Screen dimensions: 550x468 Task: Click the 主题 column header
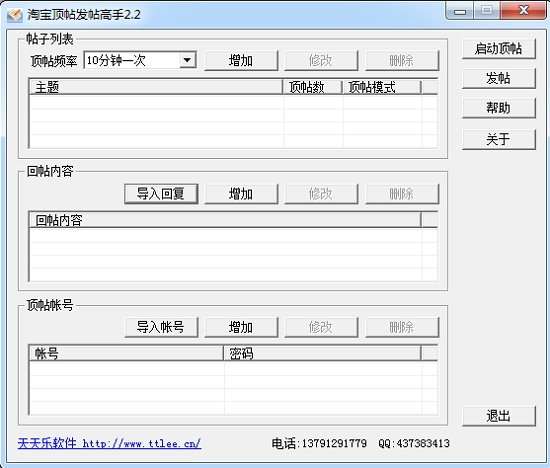(x=156, y=87)
